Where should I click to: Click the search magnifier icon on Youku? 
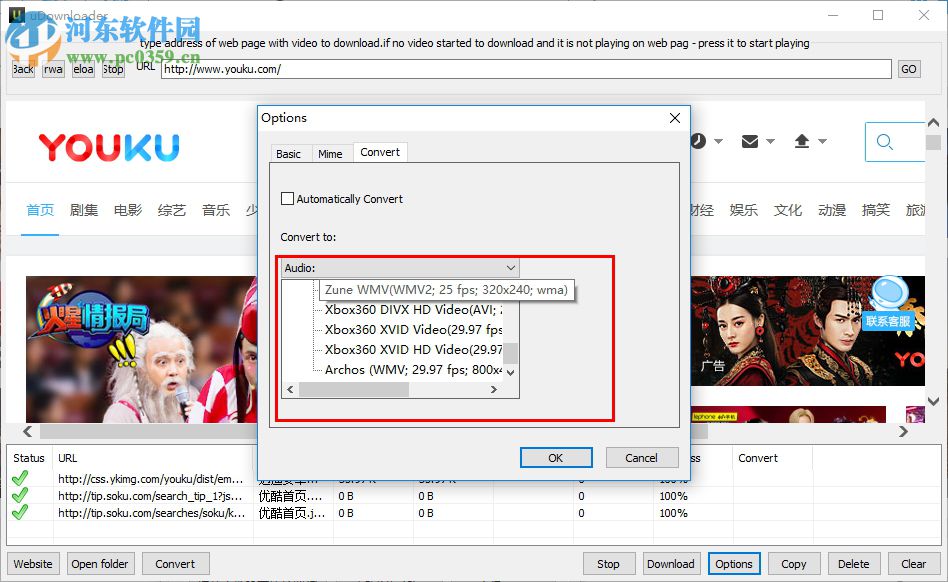[x=885, y=141]
